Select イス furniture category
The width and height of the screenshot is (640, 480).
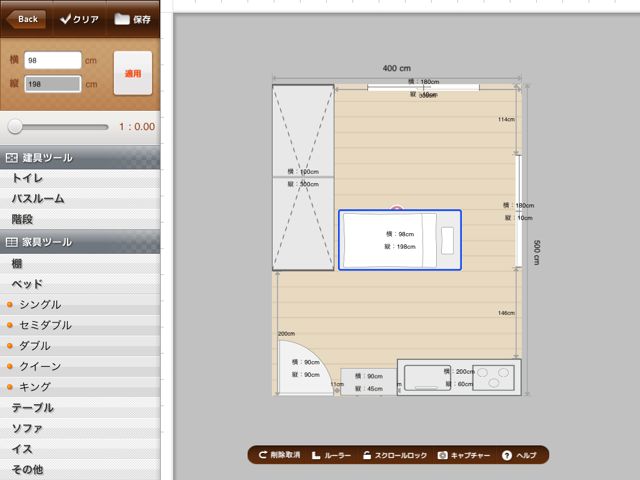(80, 449)
